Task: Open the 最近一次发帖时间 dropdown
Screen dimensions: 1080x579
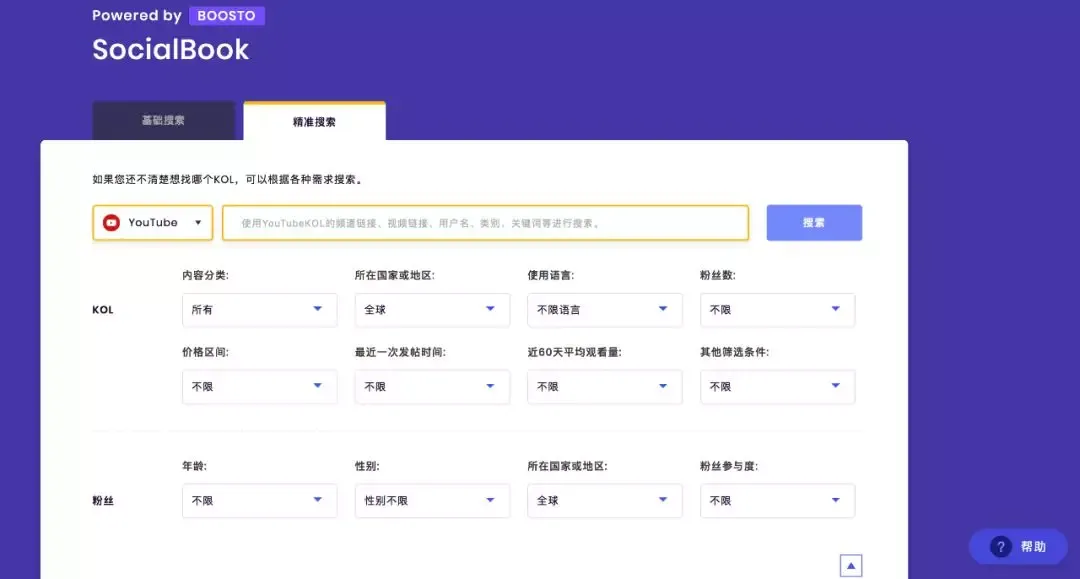Action: click(432, 387)
